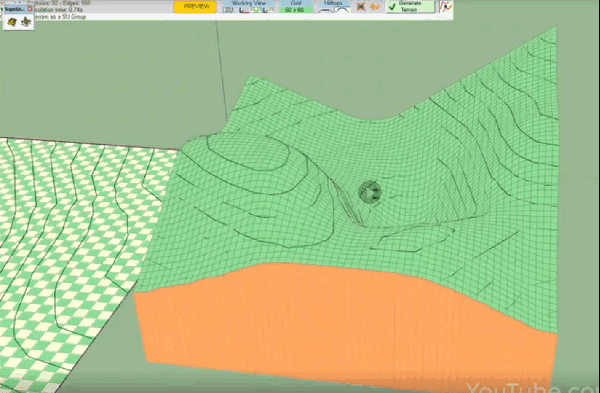Toggle the green map working view icon
Image resolution: width=600 pixels, height=393 pixels.
[x=257, y=10]
